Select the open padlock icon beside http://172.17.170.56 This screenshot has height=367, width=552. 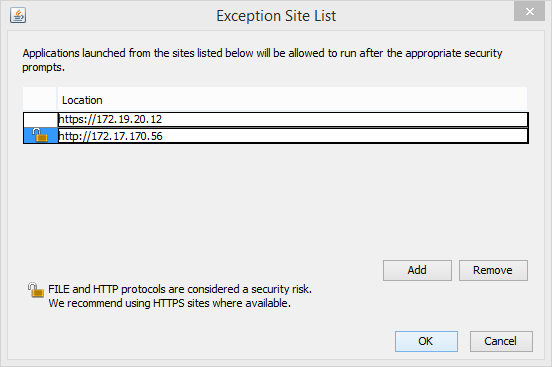coord(40,135)
